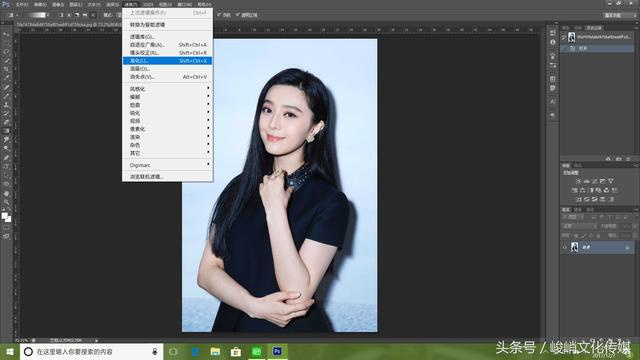This screenshot has width=640, height=360.
Task: Select the Gradient tool in toolbox
Action: [6, 131]
